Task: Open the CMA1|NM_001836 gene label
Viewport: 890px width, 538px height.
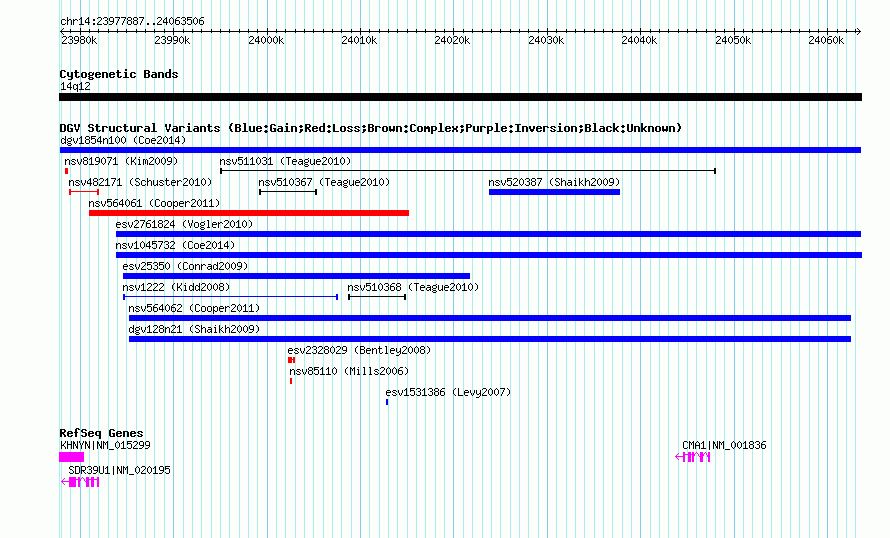Action: (724, 445)
